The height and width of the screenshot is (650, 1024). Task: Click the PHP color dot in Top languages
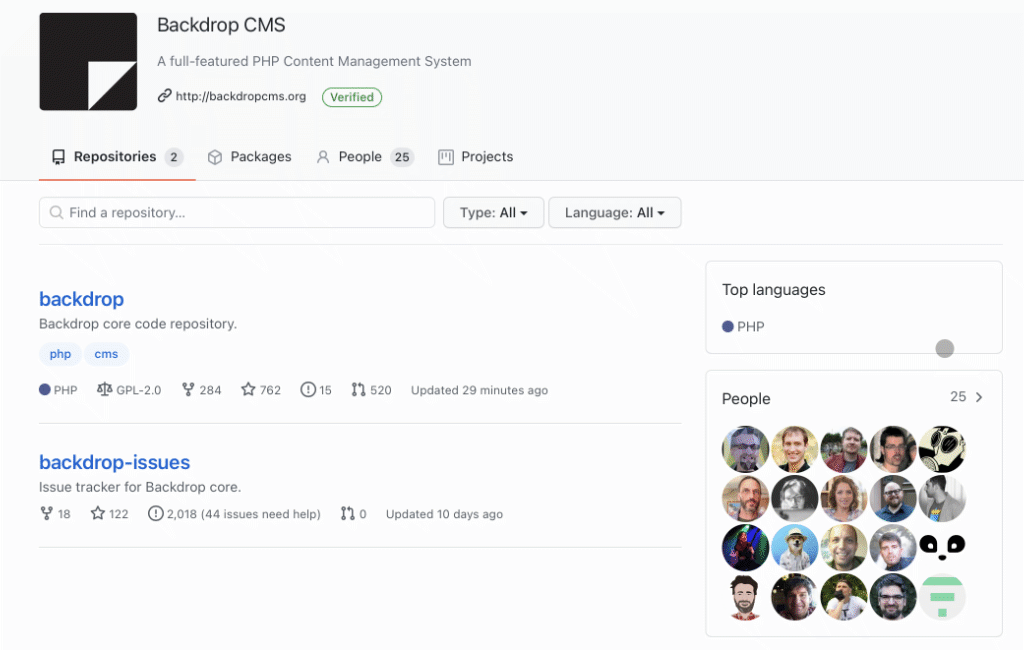(x=728, y=327)
